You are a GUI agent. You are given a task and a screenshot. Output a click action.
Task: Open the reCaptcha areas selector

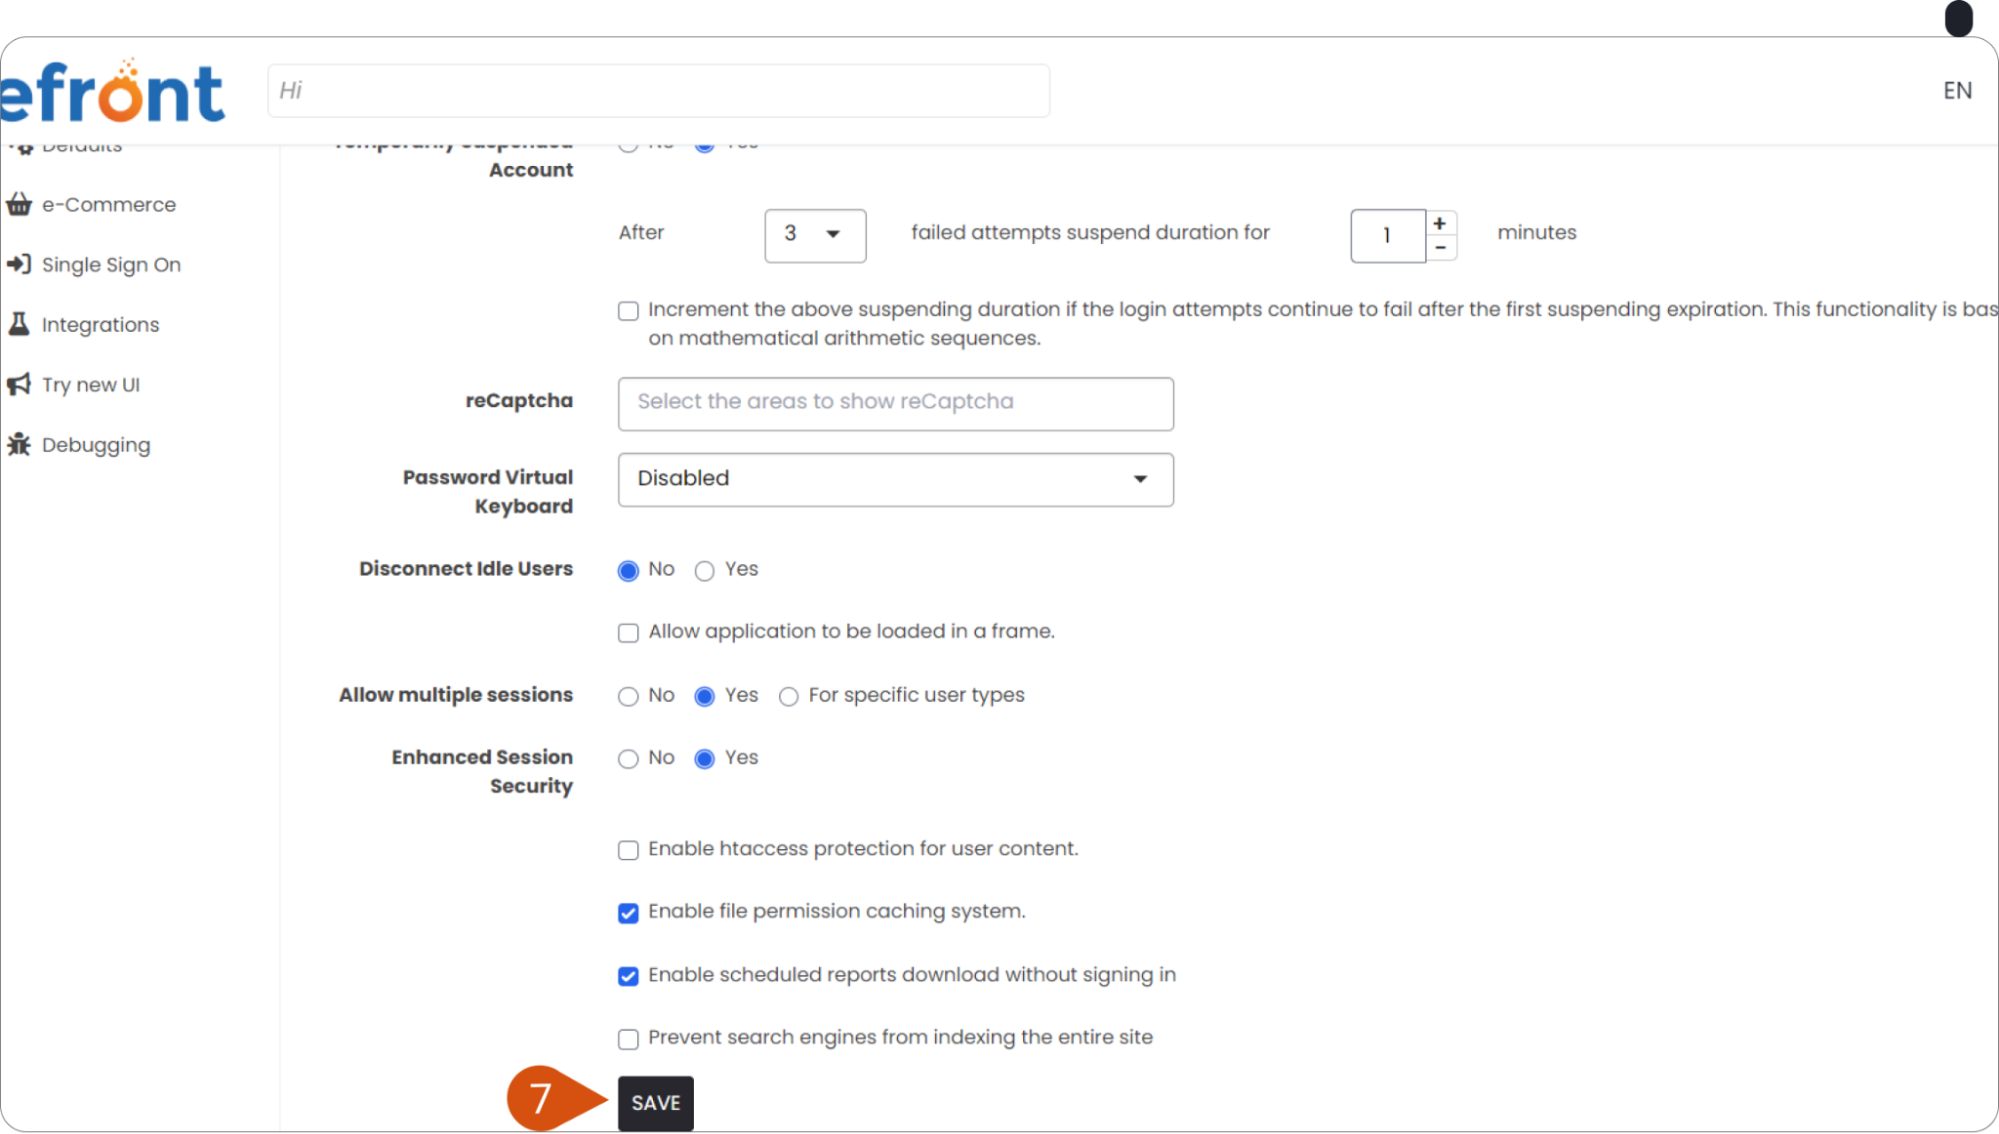tap(895, 403)
